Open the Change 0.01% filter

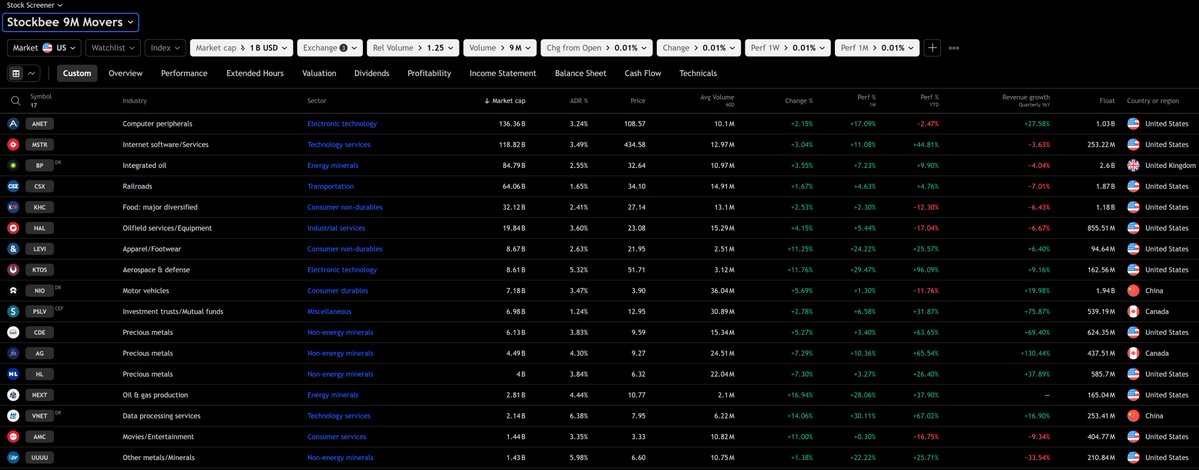699,47
